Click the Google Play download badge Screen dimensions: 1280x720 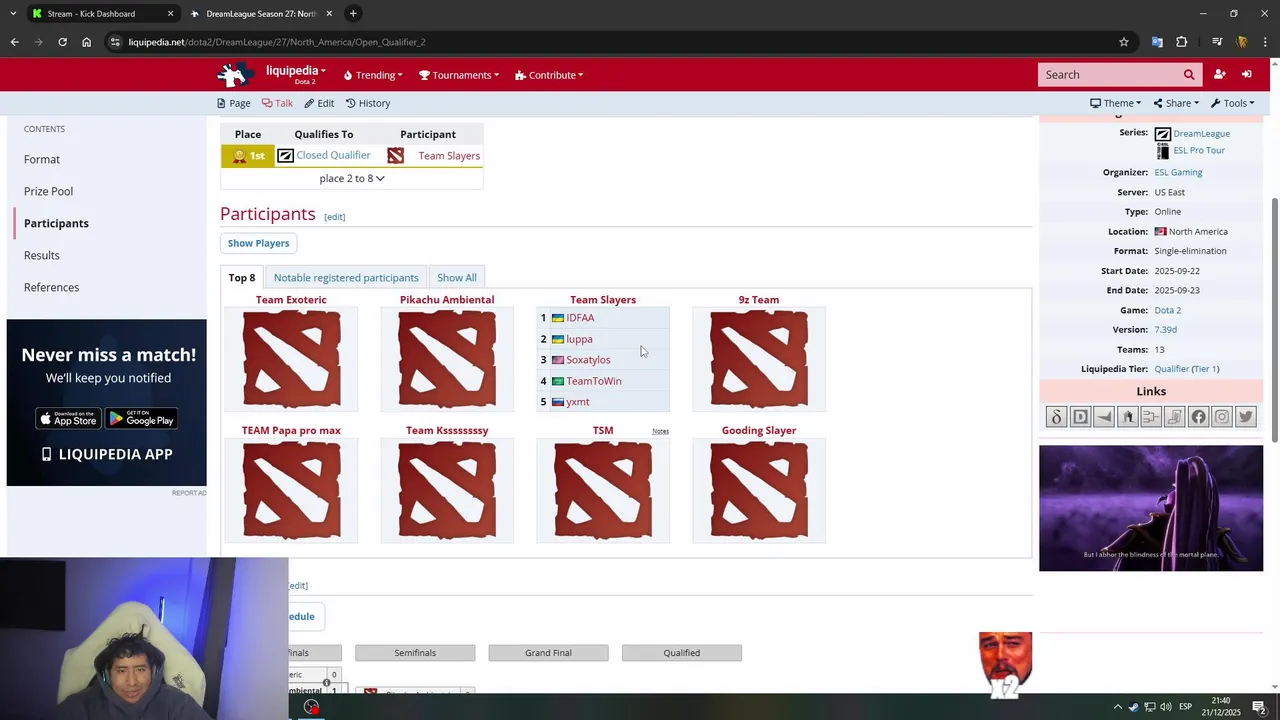(x=141, y=419)
